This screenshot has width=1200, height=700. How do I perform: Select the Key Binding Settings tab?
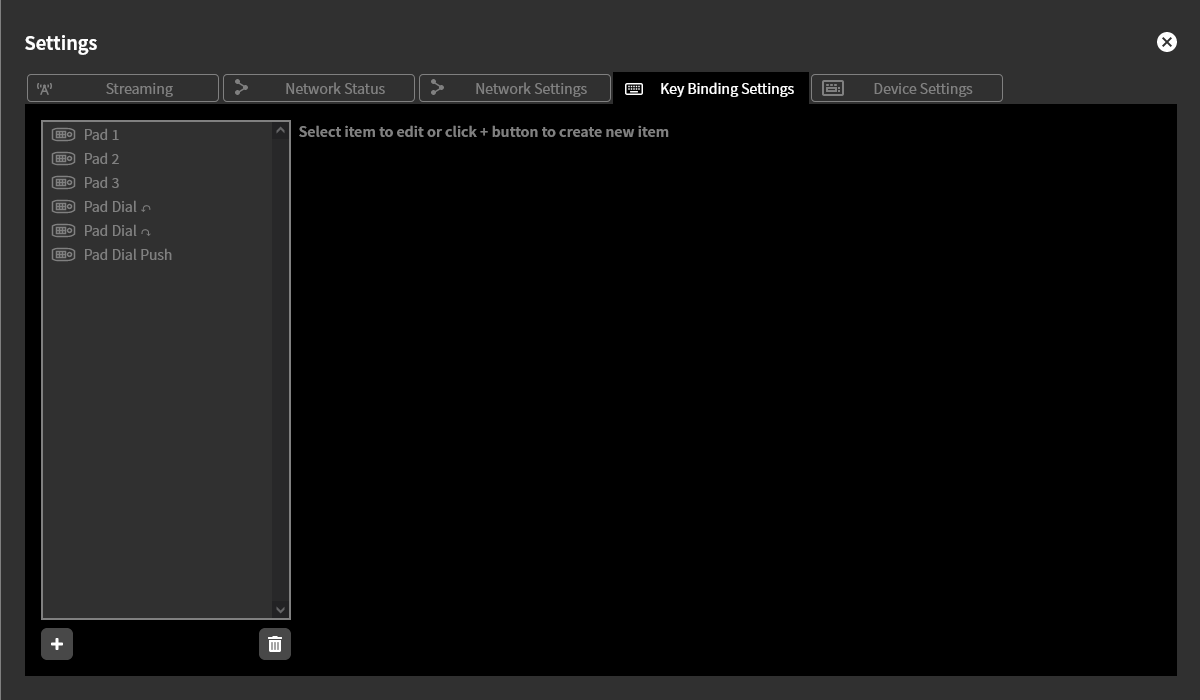click(x=710, y=88)
